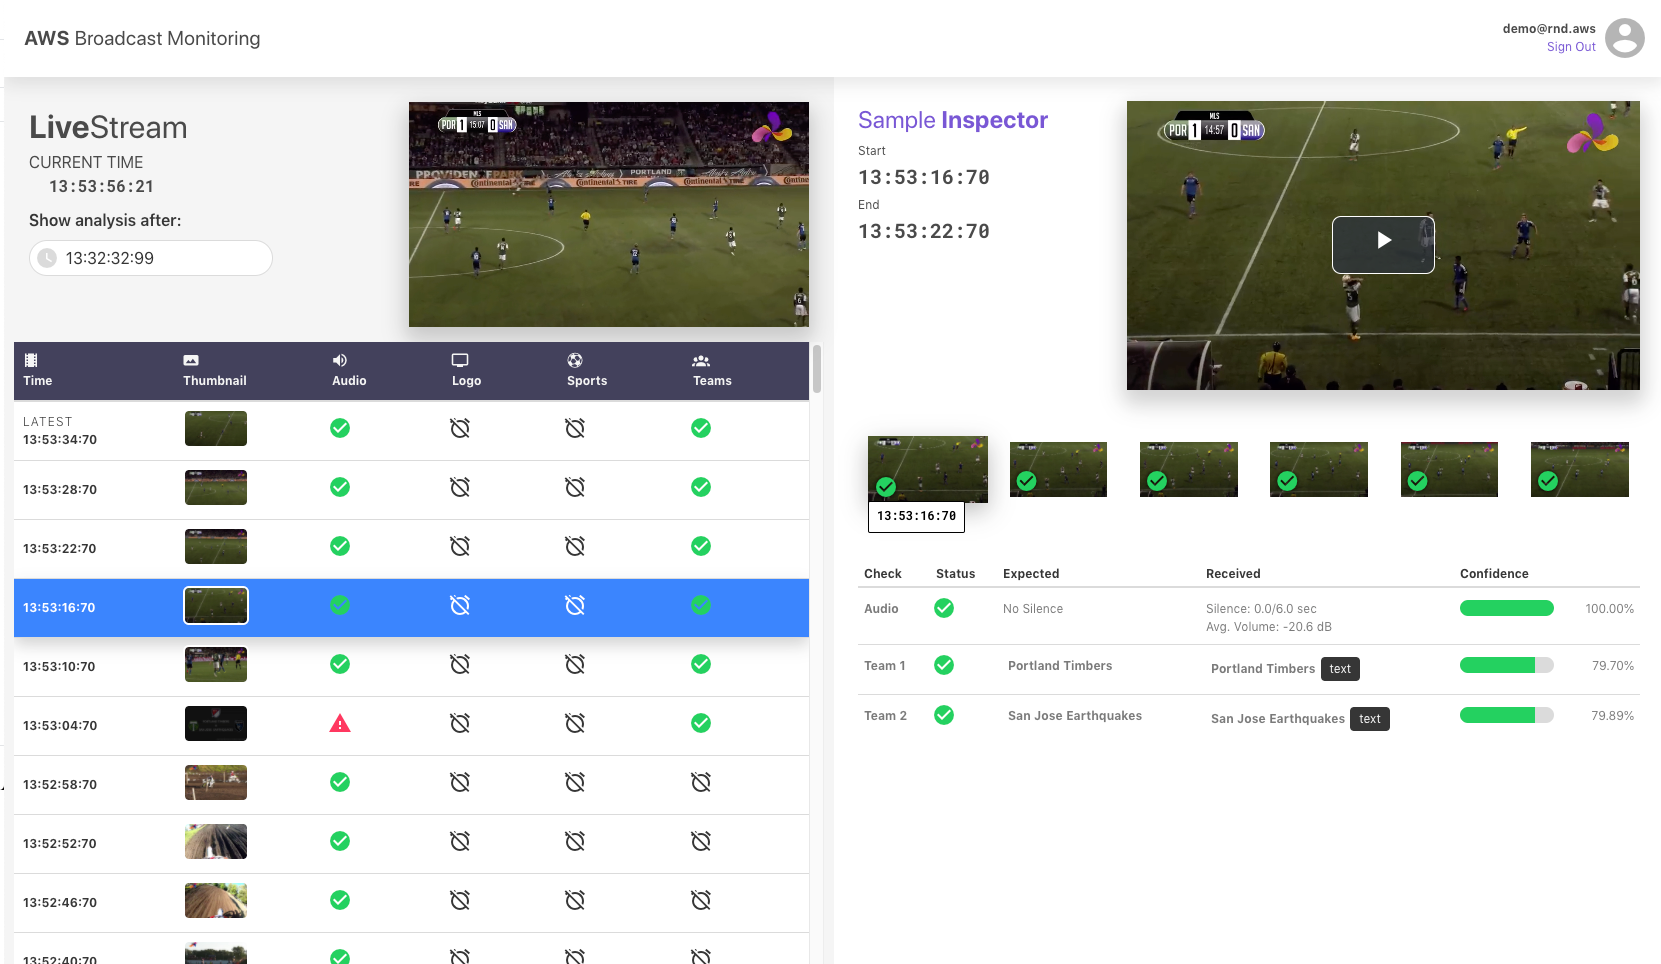Click logo disabled icon for 13:53:34:70

pos(460,428)
